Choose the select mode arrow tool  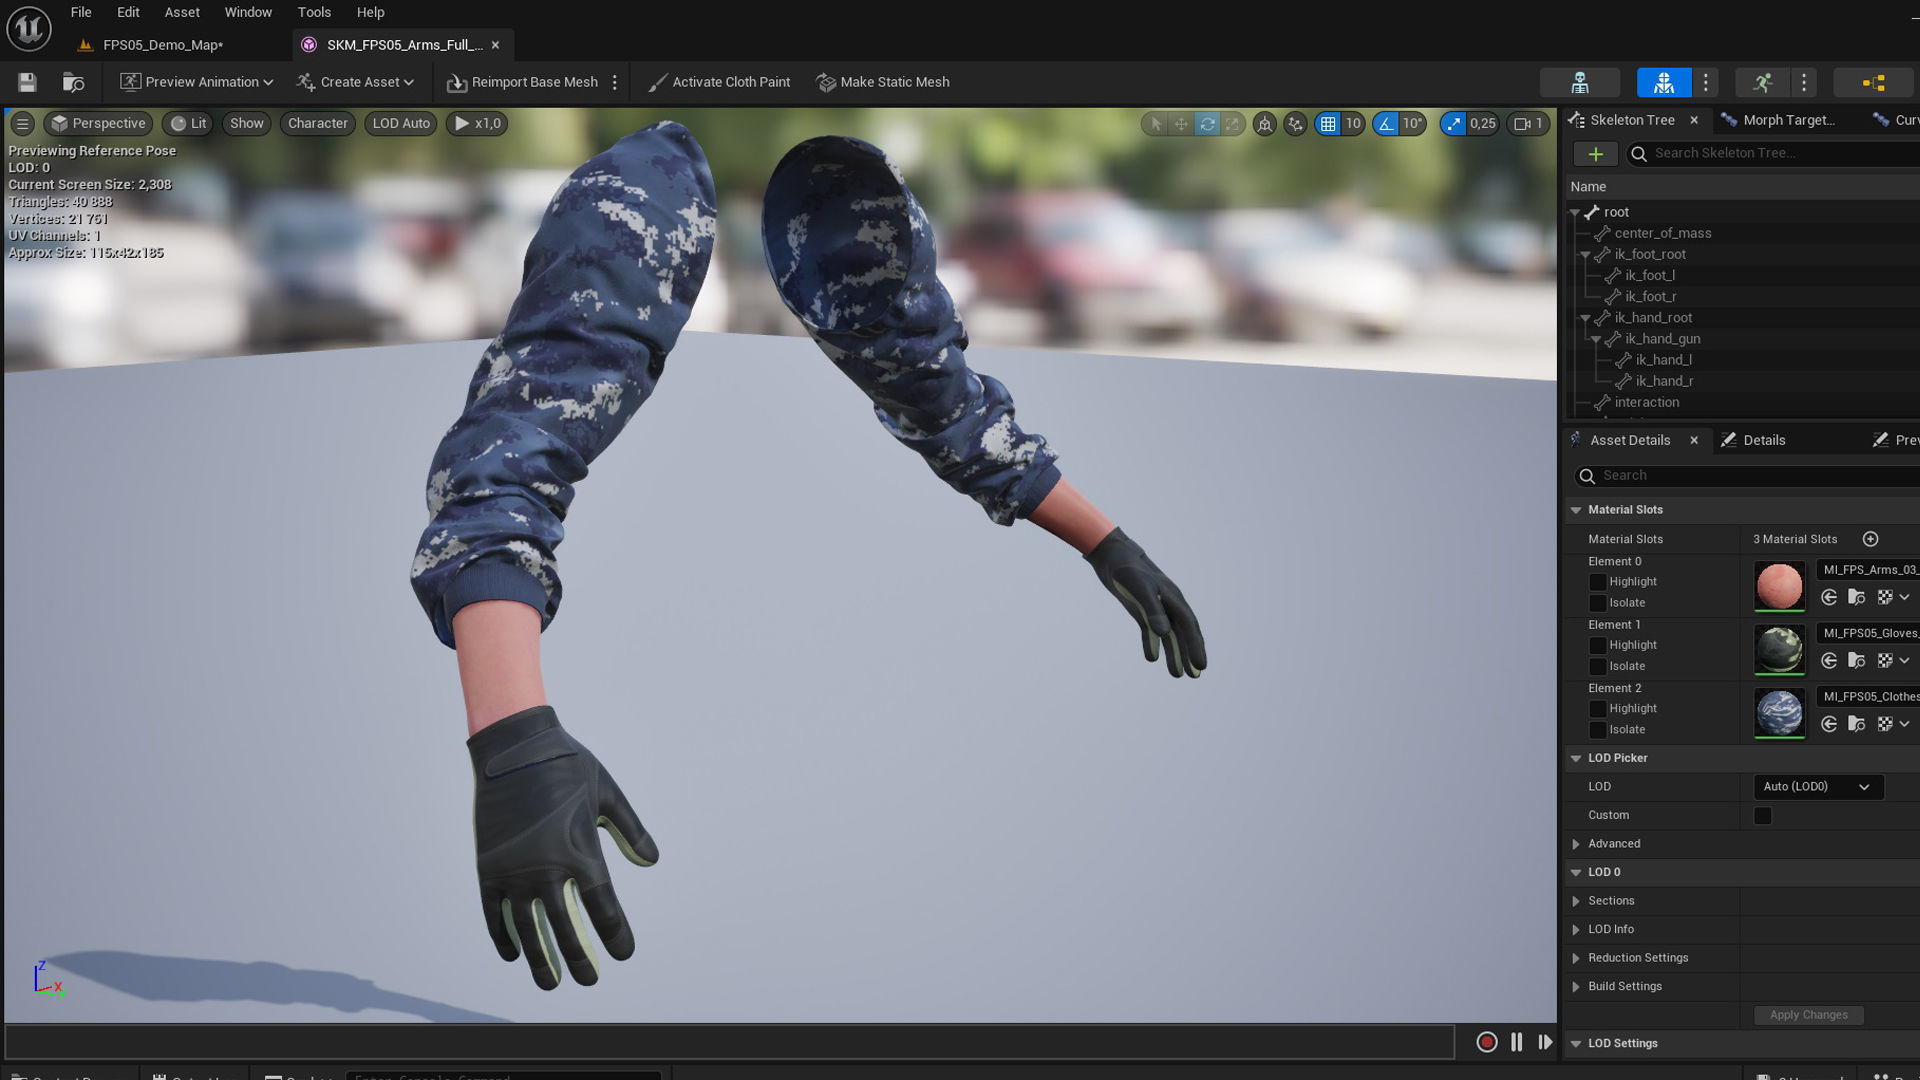(1156, 124)
